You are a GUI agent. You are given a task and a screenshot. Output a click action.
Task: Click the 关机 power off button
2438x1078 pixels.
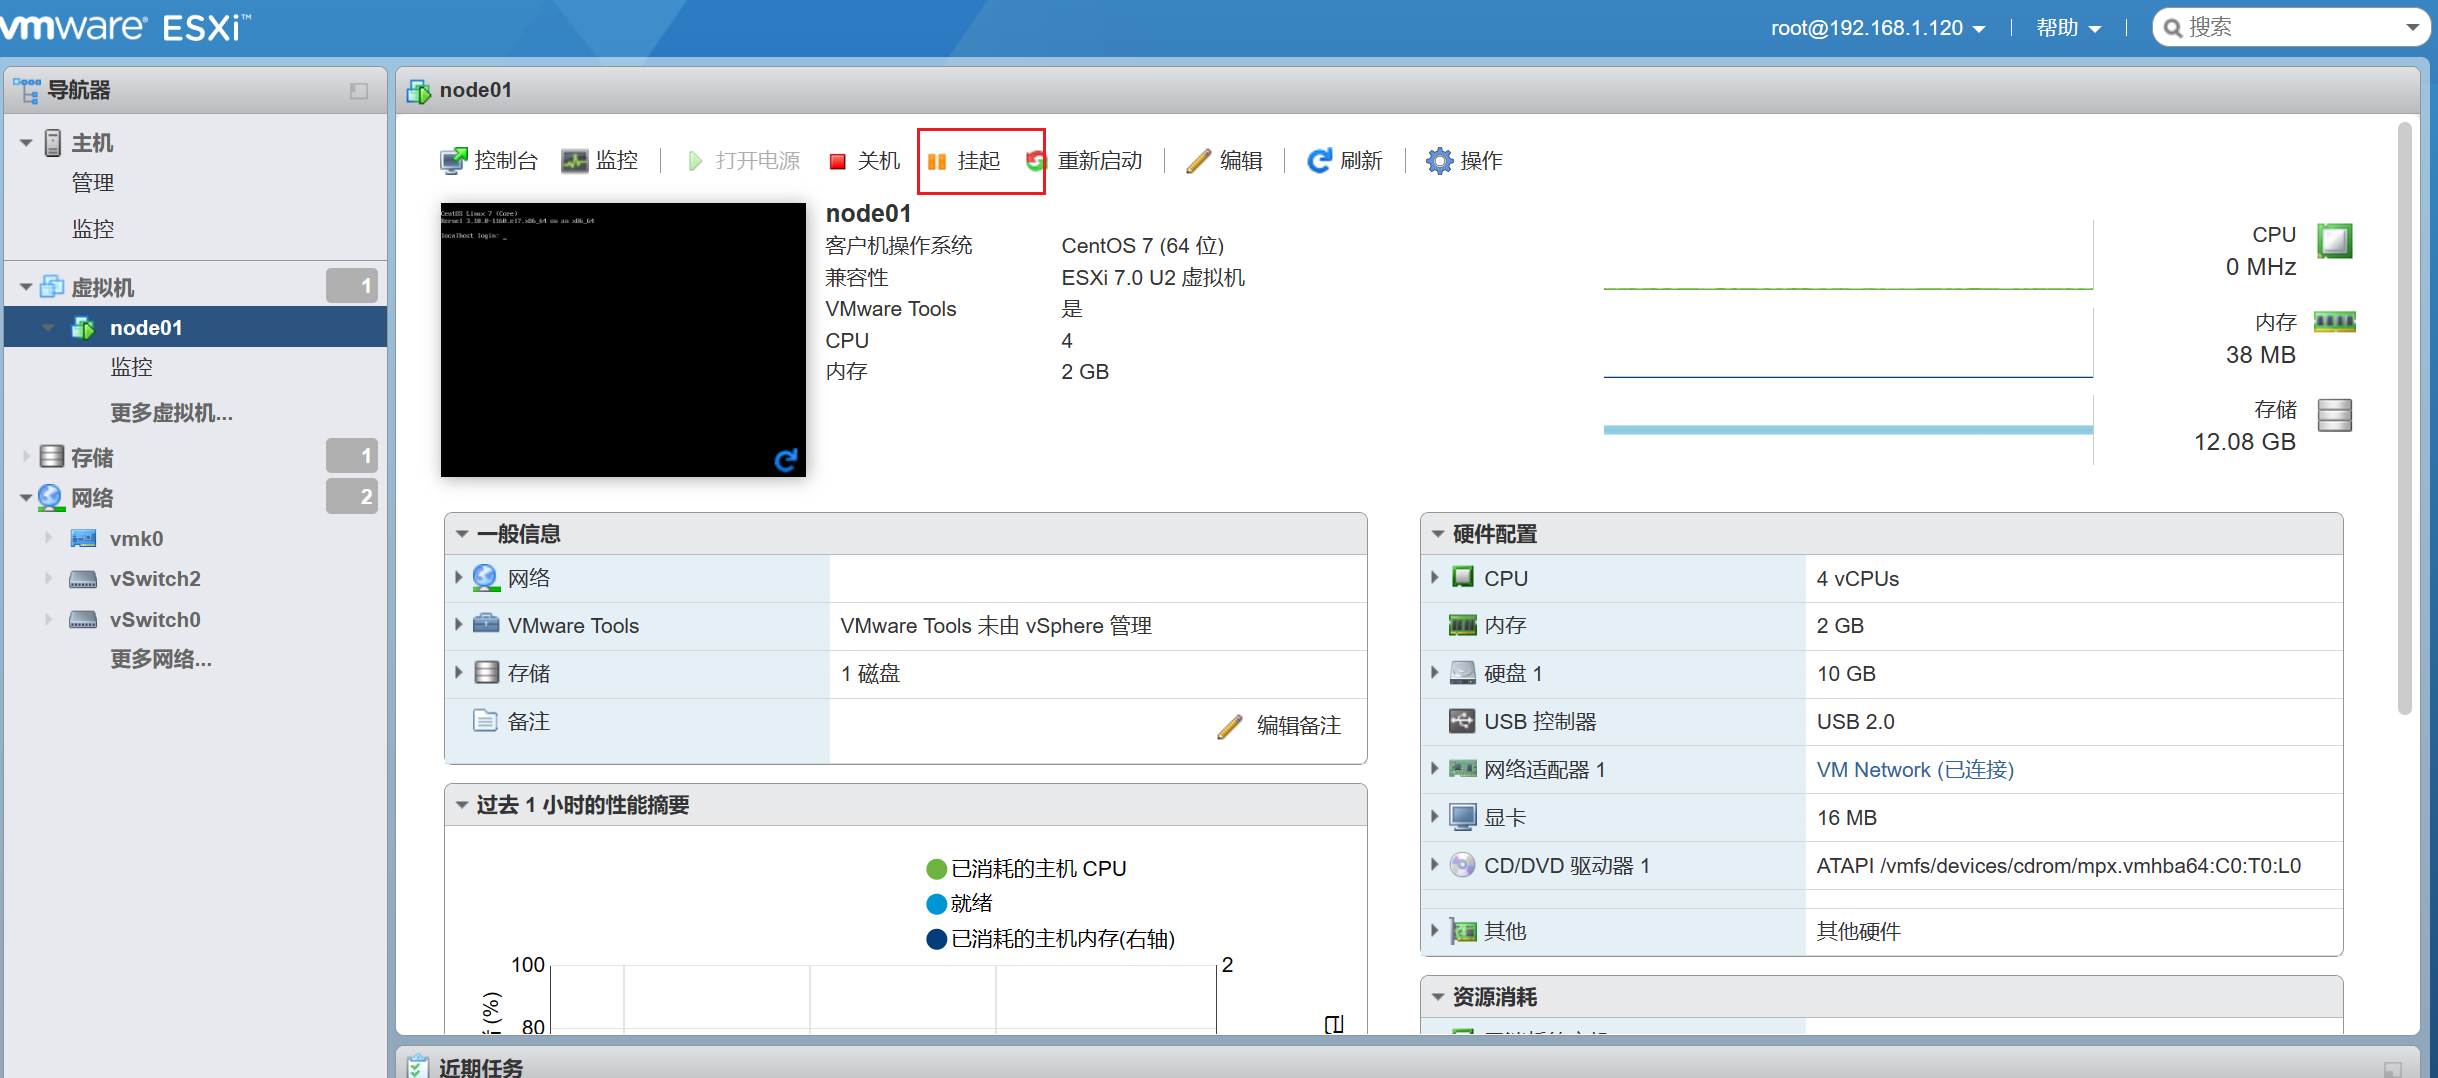(x=865, y=161)
